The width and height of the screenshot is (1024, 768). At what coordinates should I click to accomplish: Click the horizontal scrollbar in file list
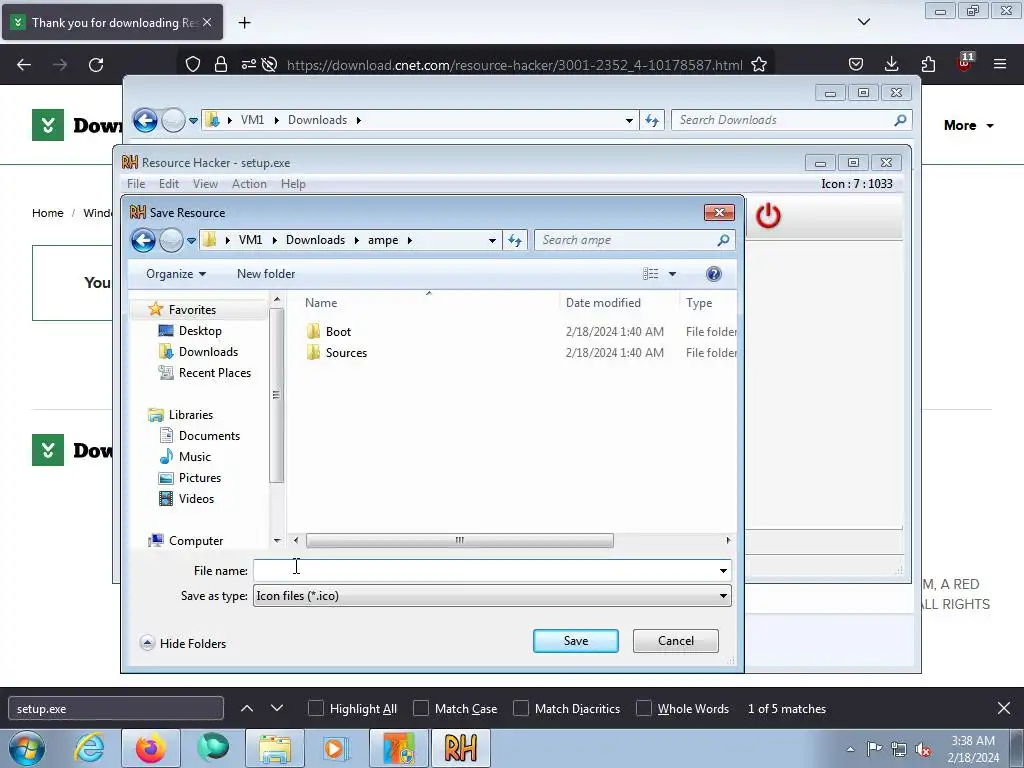[x=459, y=540]
